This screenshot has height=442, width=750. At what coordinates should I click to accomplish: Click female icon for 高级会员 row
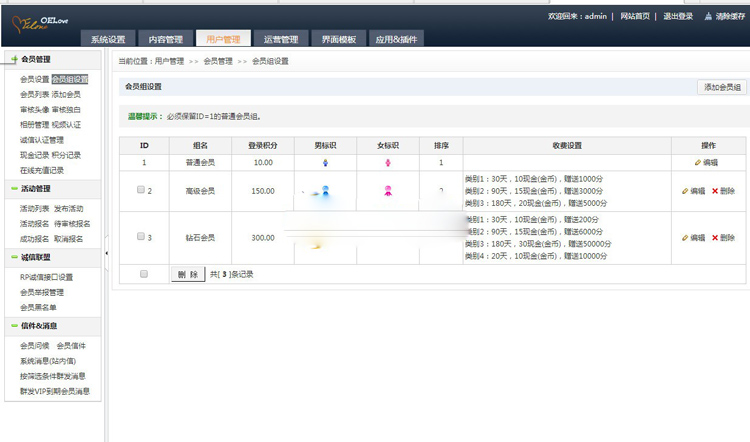coord(388,190)
